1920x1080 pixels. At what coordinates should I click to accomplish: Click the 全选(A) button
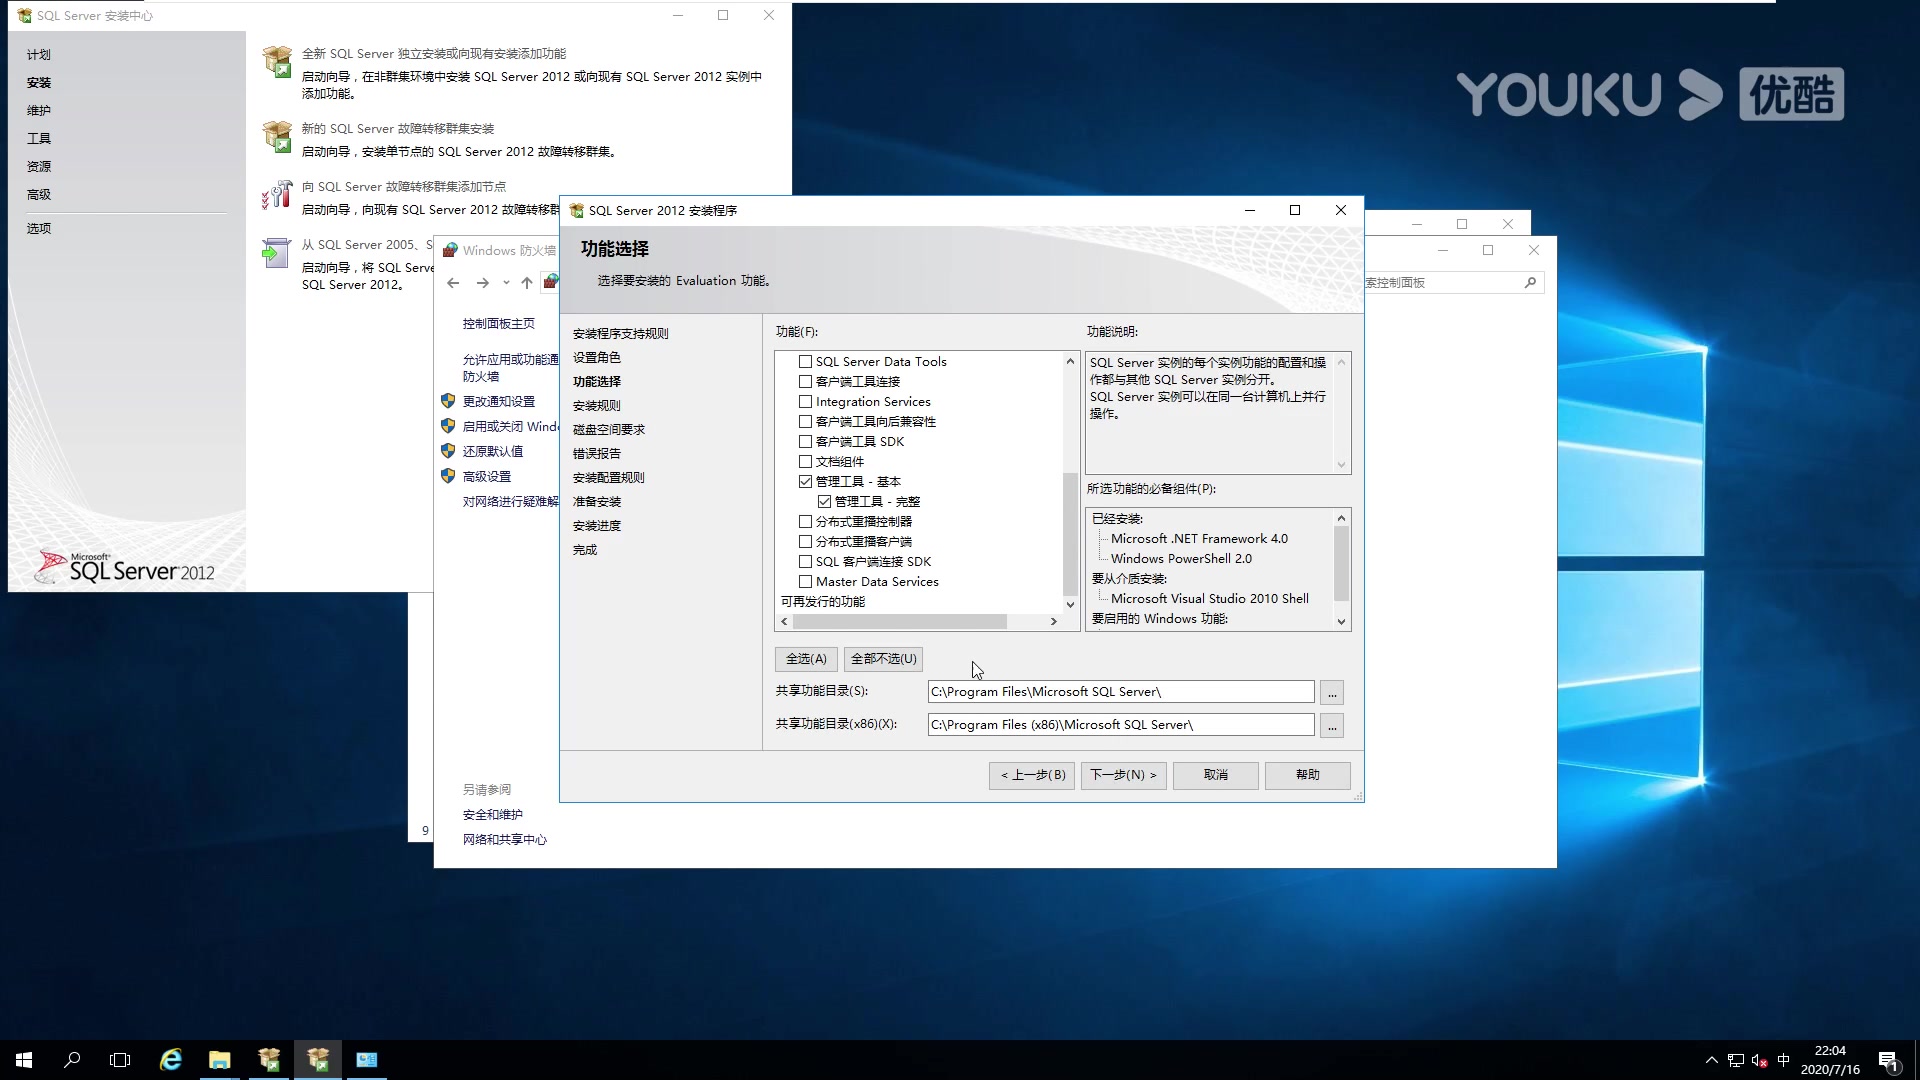coord(806,659)
